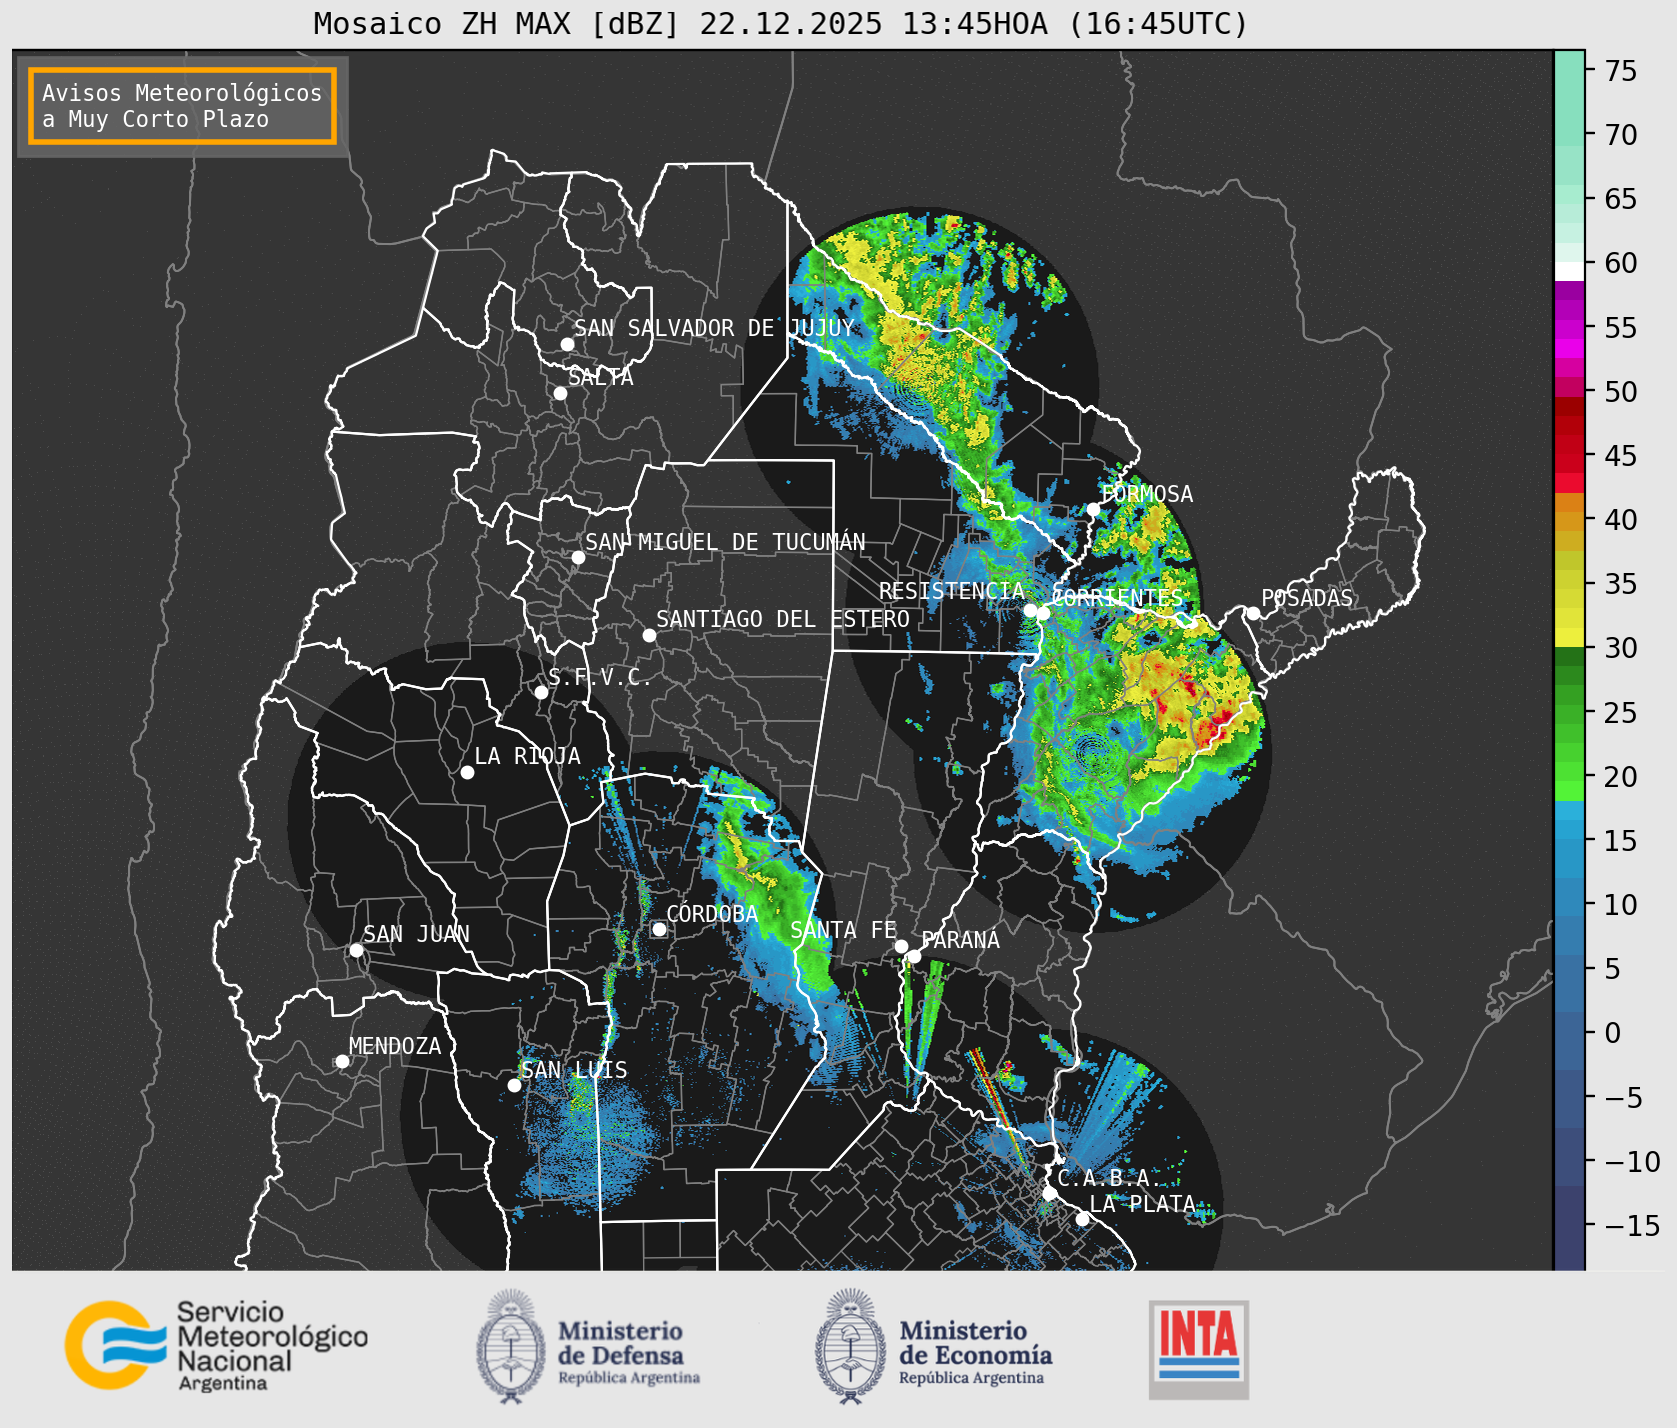Click the 45 tick label on the color scale
1677x1428 pixels.
[1621, 456]
